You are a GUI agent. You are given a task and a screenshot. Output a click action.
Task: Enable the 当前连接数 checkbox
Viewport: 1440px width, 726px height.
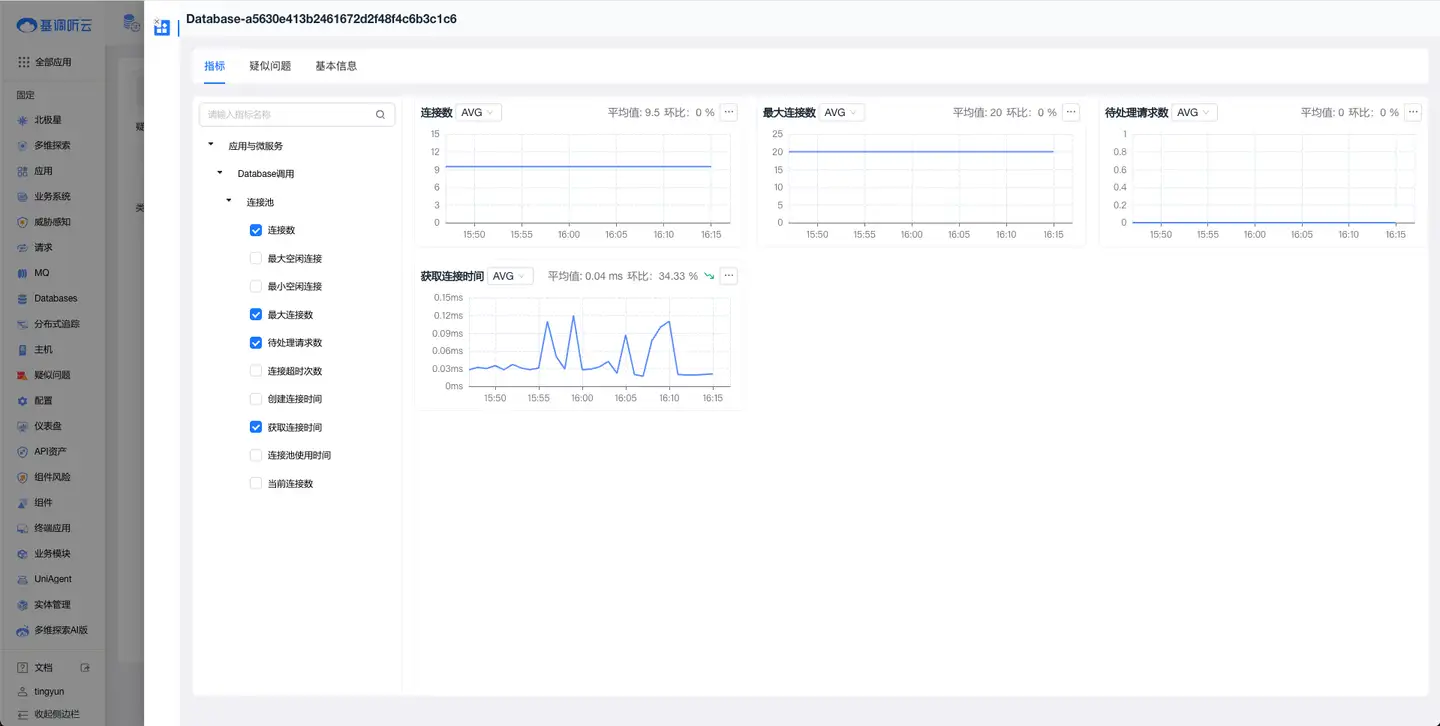pyautogui.click(x=256, y=484)
